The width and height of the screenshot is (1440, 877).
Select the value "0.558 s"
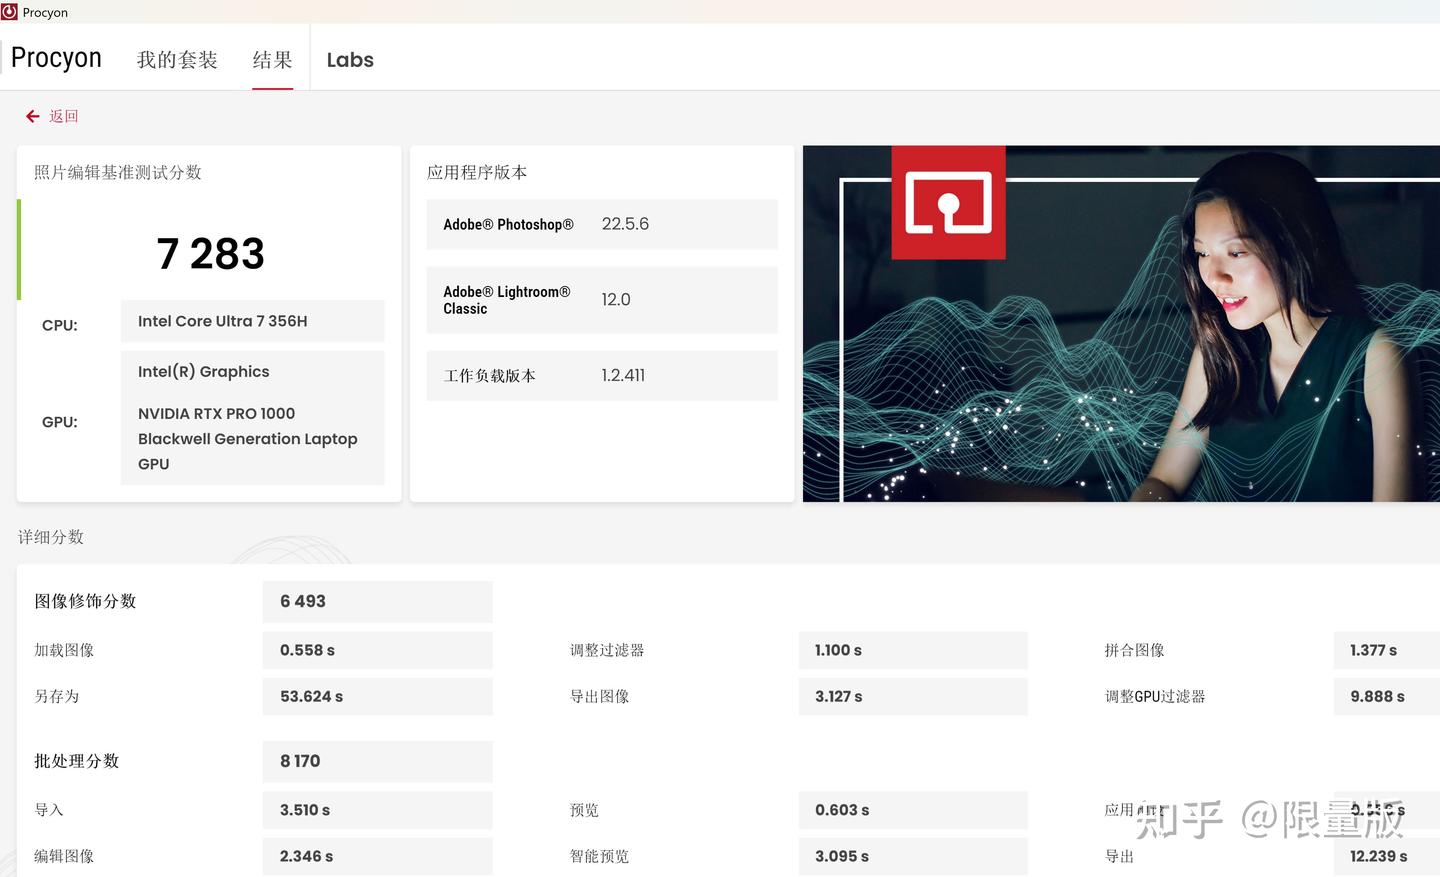(307, 650)
